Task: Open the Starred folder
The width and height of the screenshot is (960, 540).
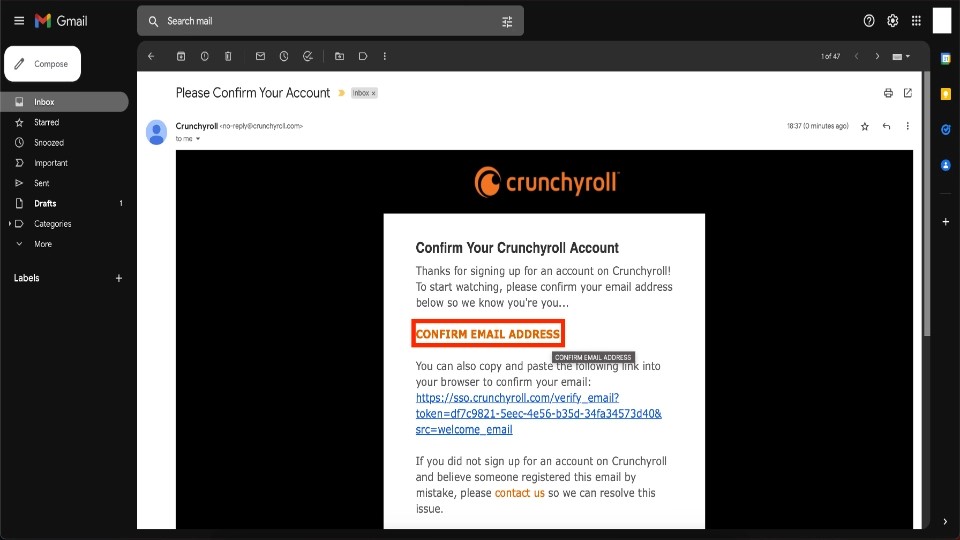Action: pyautogui.click(x=64, y=122)
